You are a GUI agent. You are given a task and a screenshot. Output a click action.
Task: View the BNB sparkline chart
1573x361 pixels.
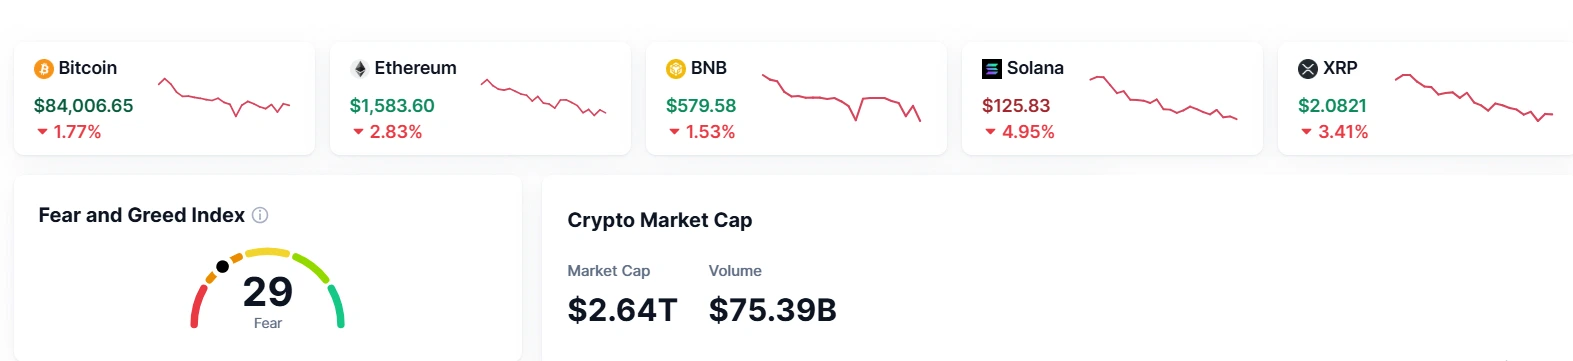point(841,98)
